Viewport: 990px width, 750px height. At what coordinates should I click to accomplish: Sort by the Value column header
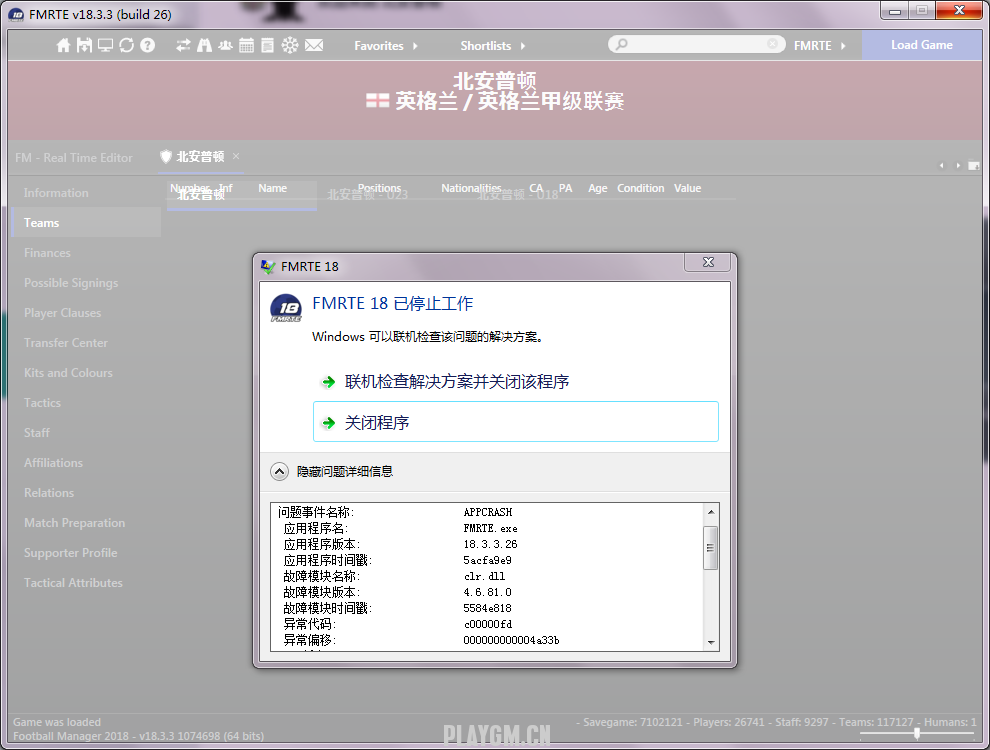[687, 188]
